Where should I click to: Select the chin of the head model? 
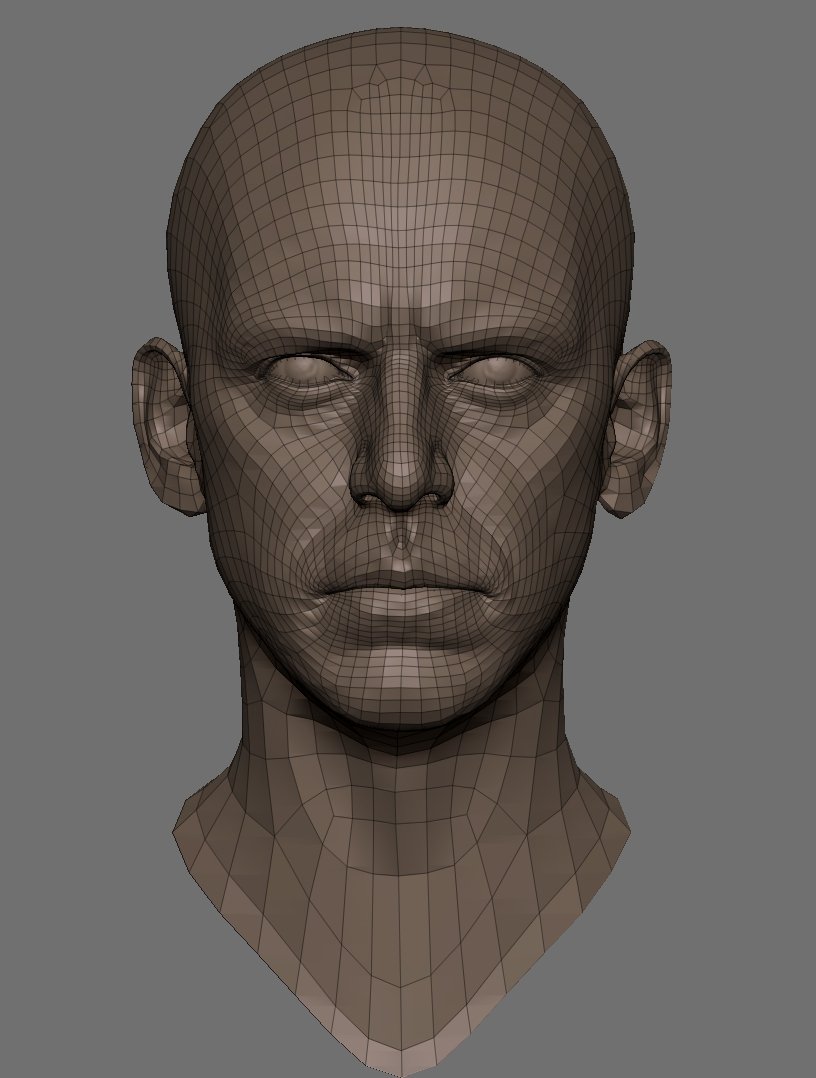[402, 690]
